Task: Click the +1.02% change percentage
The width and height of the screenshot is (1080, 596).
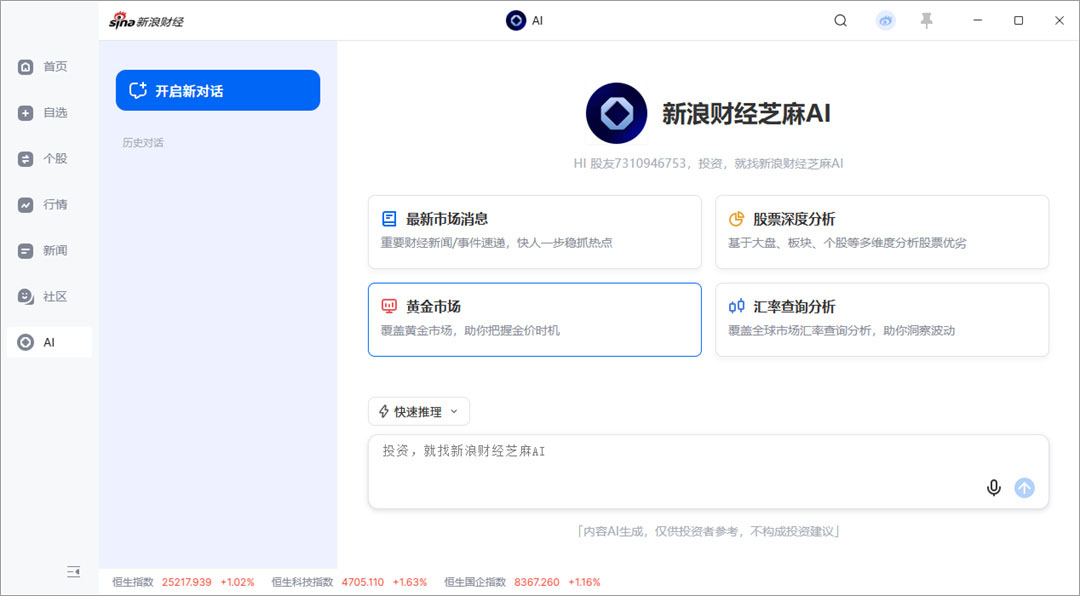Action: tap(237, 582)
